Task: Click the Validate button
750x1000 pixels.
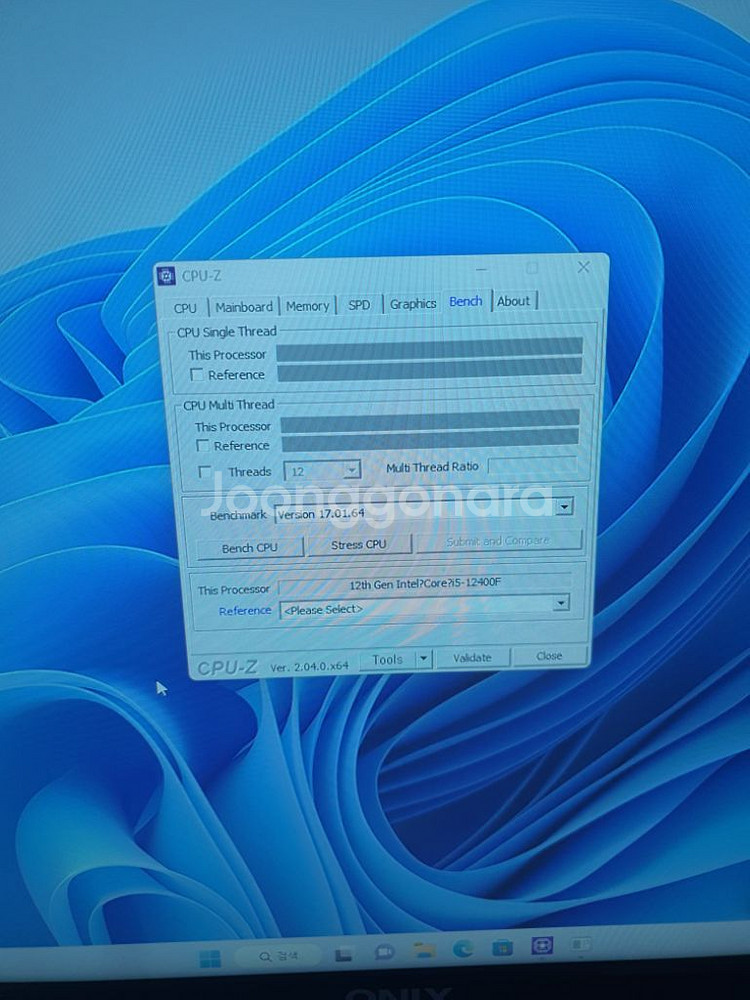Action: 472,658
